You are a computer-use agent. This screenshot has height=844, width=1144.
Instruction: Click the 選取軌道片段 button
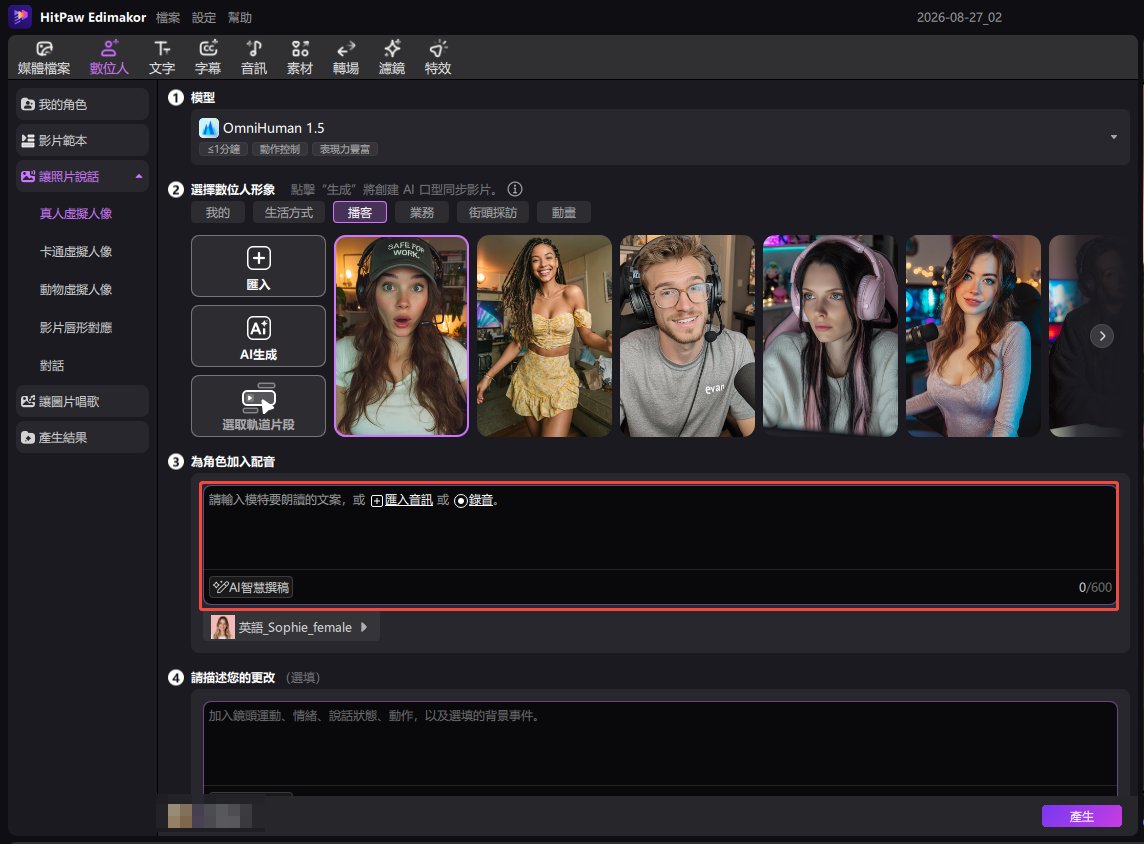[x=258, y=406]
